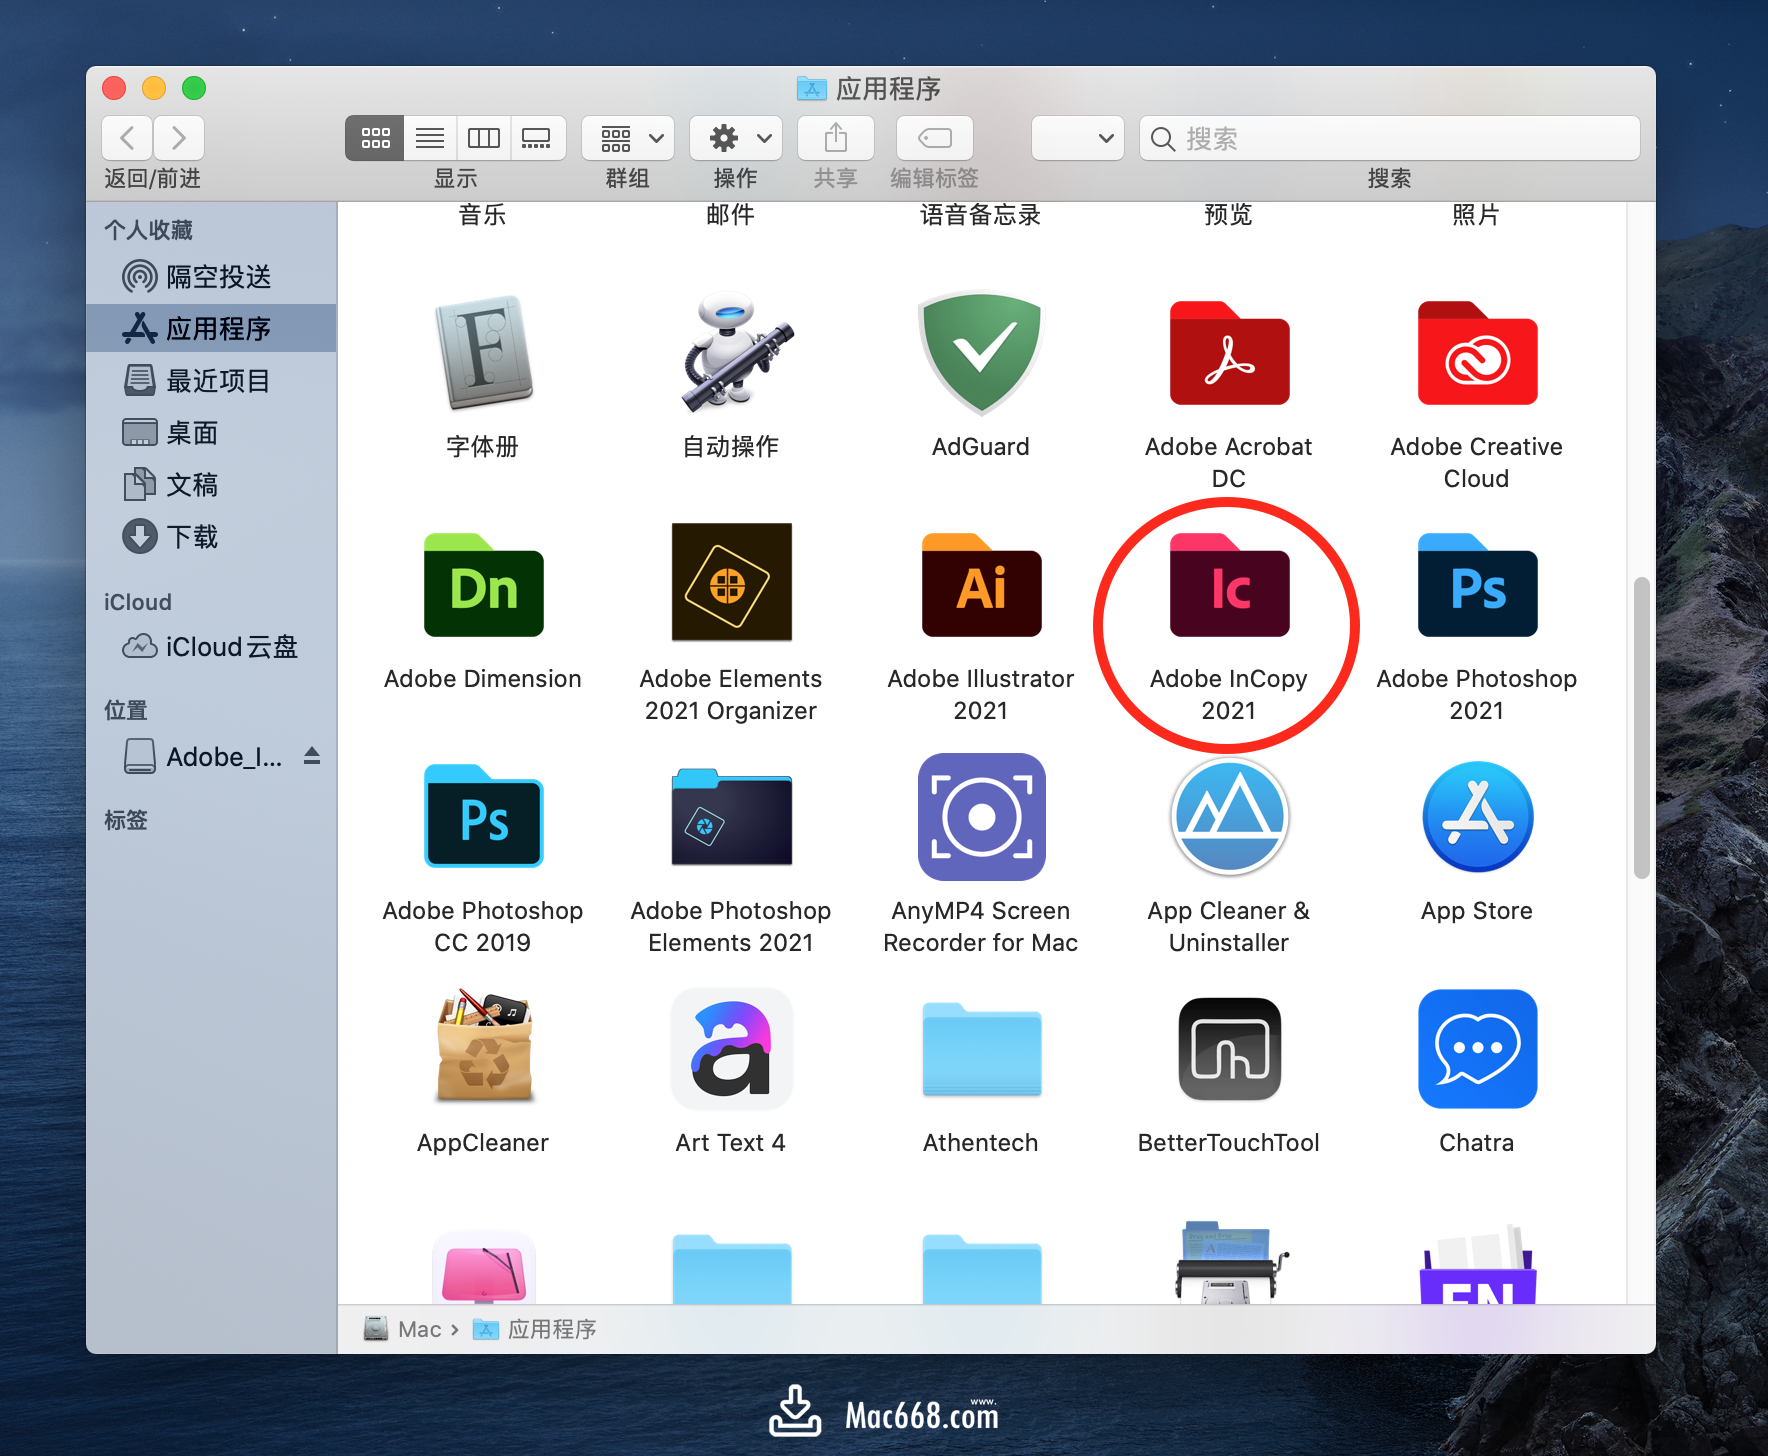This screenshot has height=1456, width=1768.
Task: Select the Chatra chat bubble icon
Action: click(1477, 1049)
